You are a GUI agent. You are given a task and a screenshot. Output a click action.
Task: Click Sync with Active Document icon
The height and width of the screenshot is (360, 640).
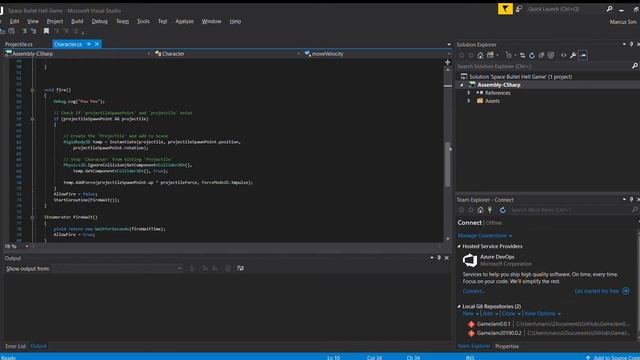click(522, 55)
